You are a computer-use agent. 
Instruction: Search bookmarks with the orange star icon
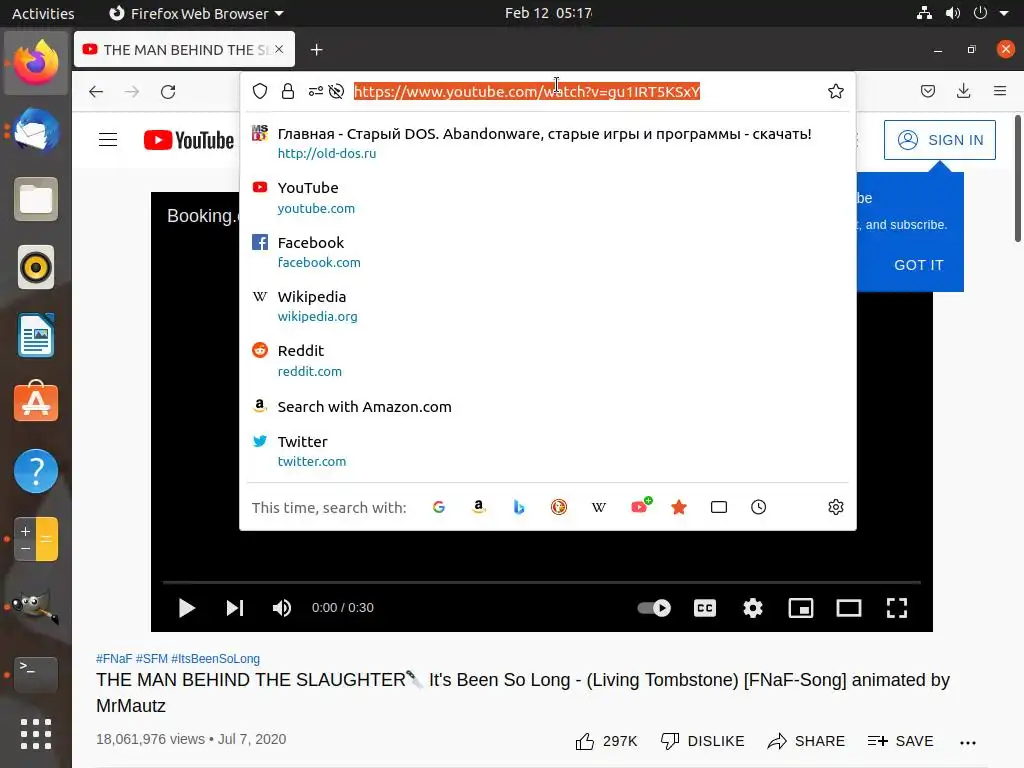pyautogui.click(x=679, y=507)
